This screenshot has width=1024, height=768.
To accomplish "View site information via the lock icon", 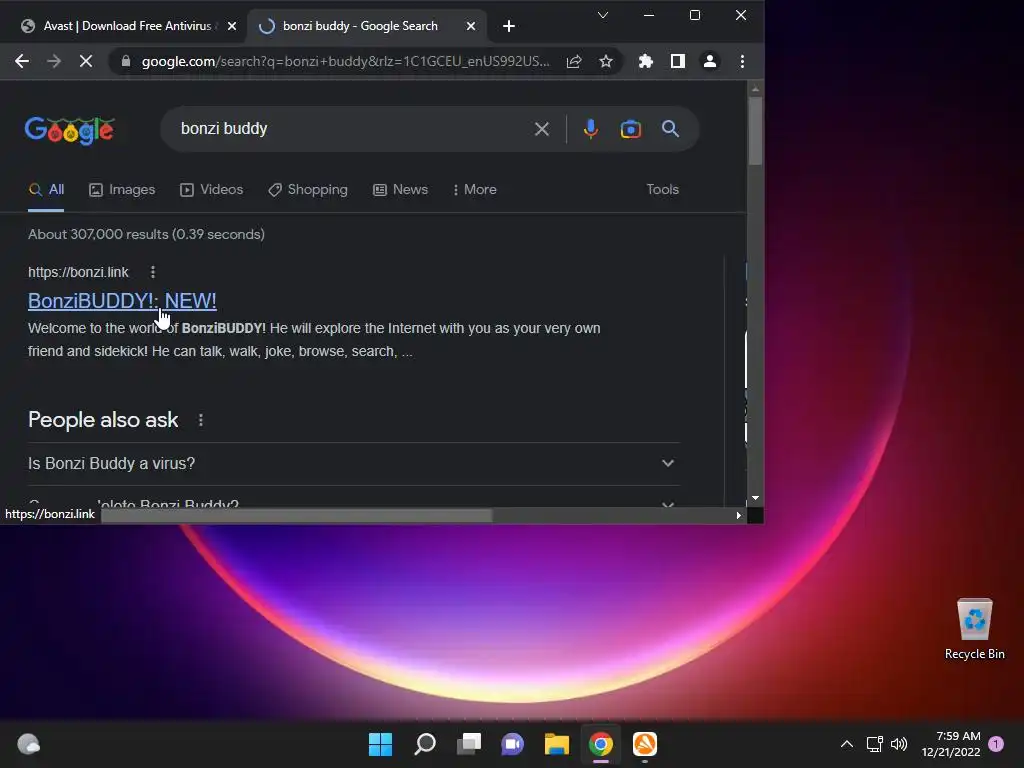I will (x=126, y=61).
